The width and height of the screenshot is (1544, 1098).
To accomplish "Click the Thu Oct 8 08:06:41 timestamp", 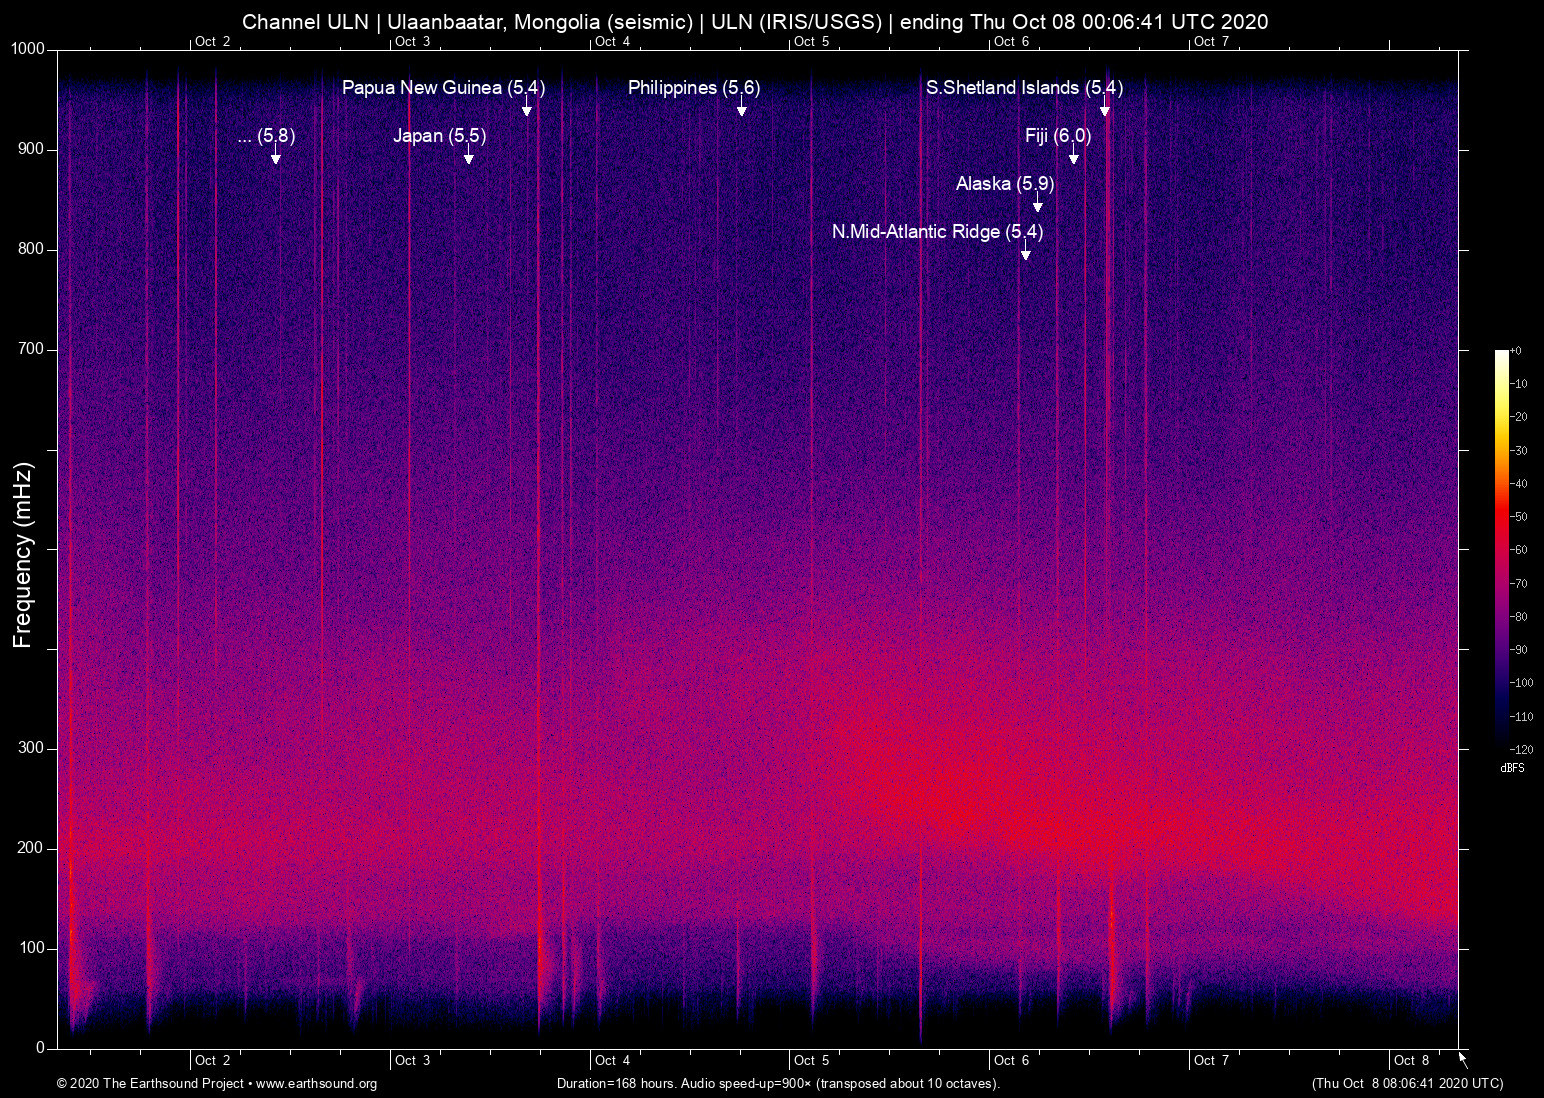I will tap(1408, 1084).
